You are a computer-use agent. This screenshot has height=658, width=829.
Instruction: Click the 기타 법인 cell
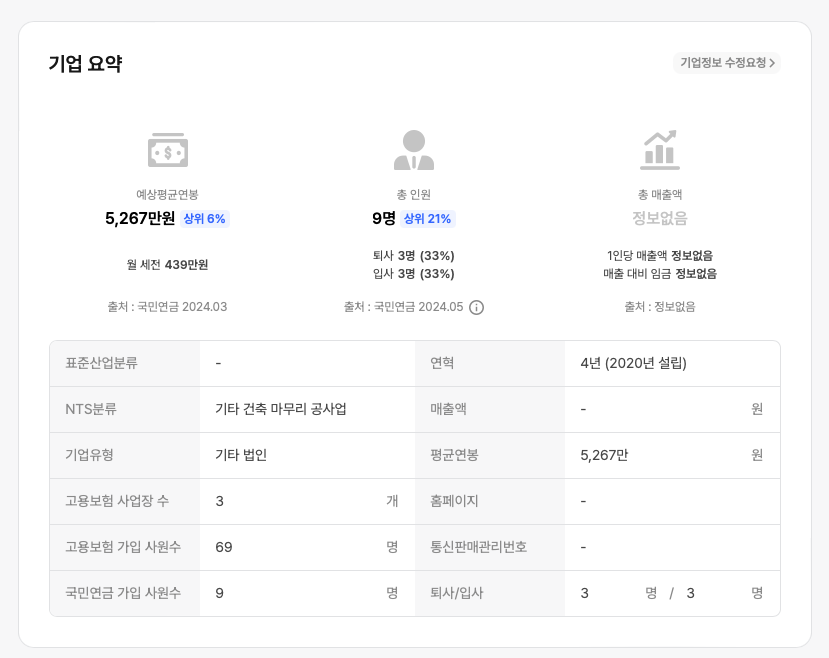pyautogui.click(x=241, y=455)
